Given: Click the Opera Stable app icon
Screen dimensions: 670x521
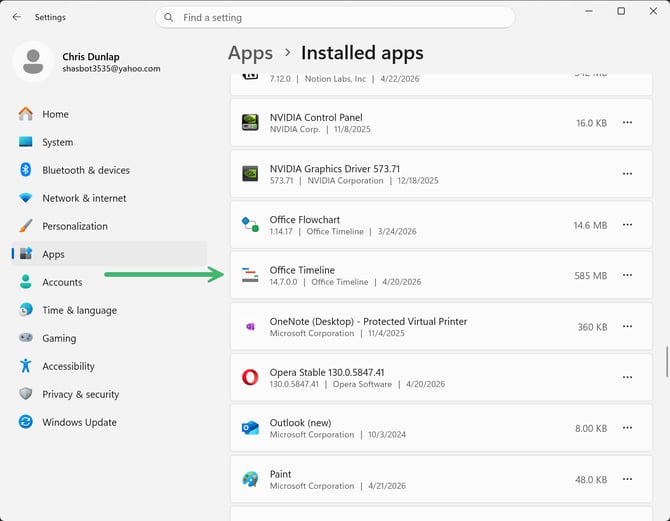Looking at the screenshot, I should [x=250, y=377].
